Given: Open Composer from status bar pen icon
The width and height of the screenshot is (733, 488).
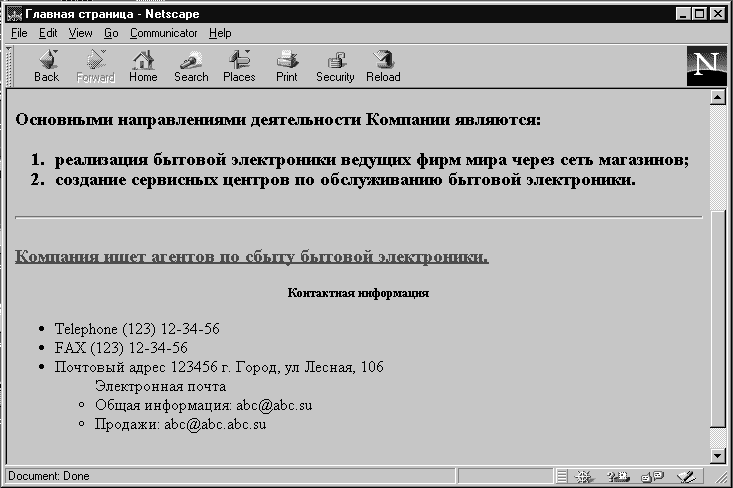Looking at the screenshot, I should [686, 476].
